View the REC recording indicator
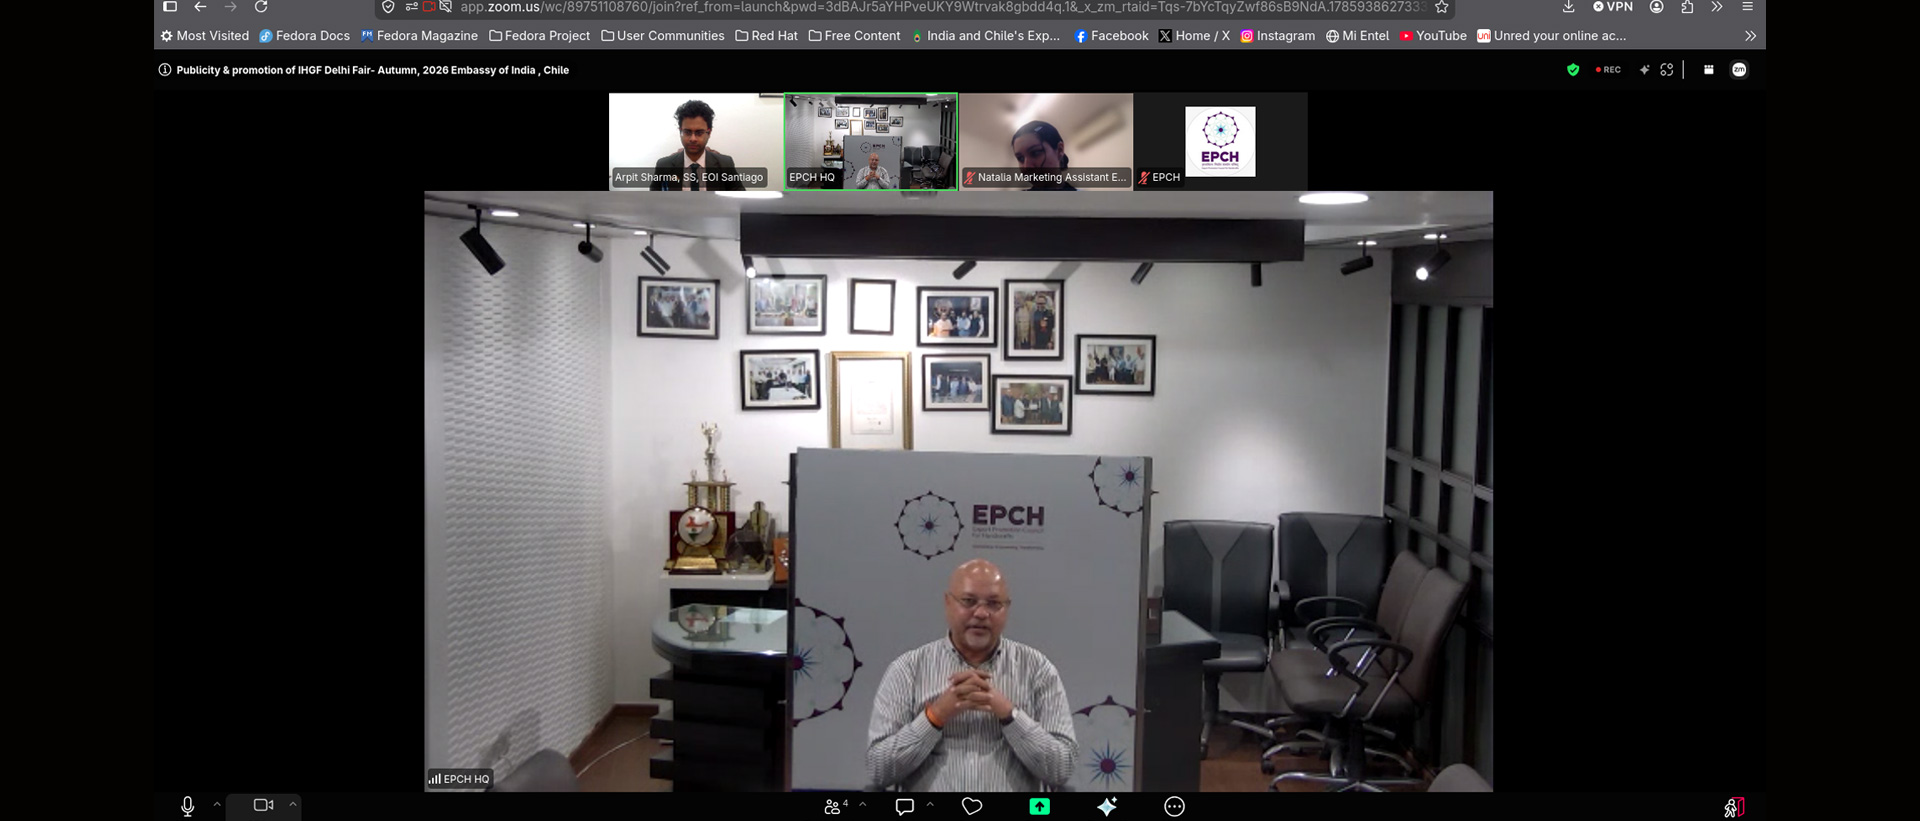The image size is (1920, 821). [1608, 70]
